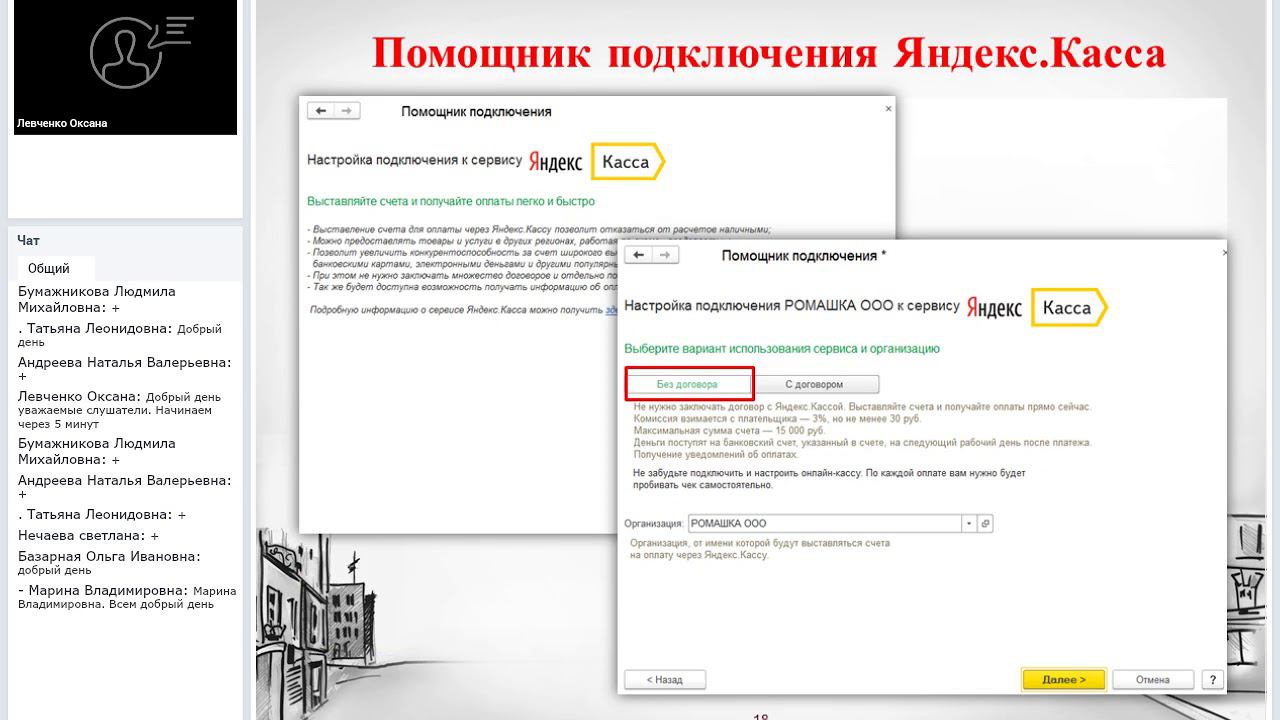Screen dimensions: 1280x720
Task: Expand the Организация dropdown arrow
Action: tap(969, 523)
